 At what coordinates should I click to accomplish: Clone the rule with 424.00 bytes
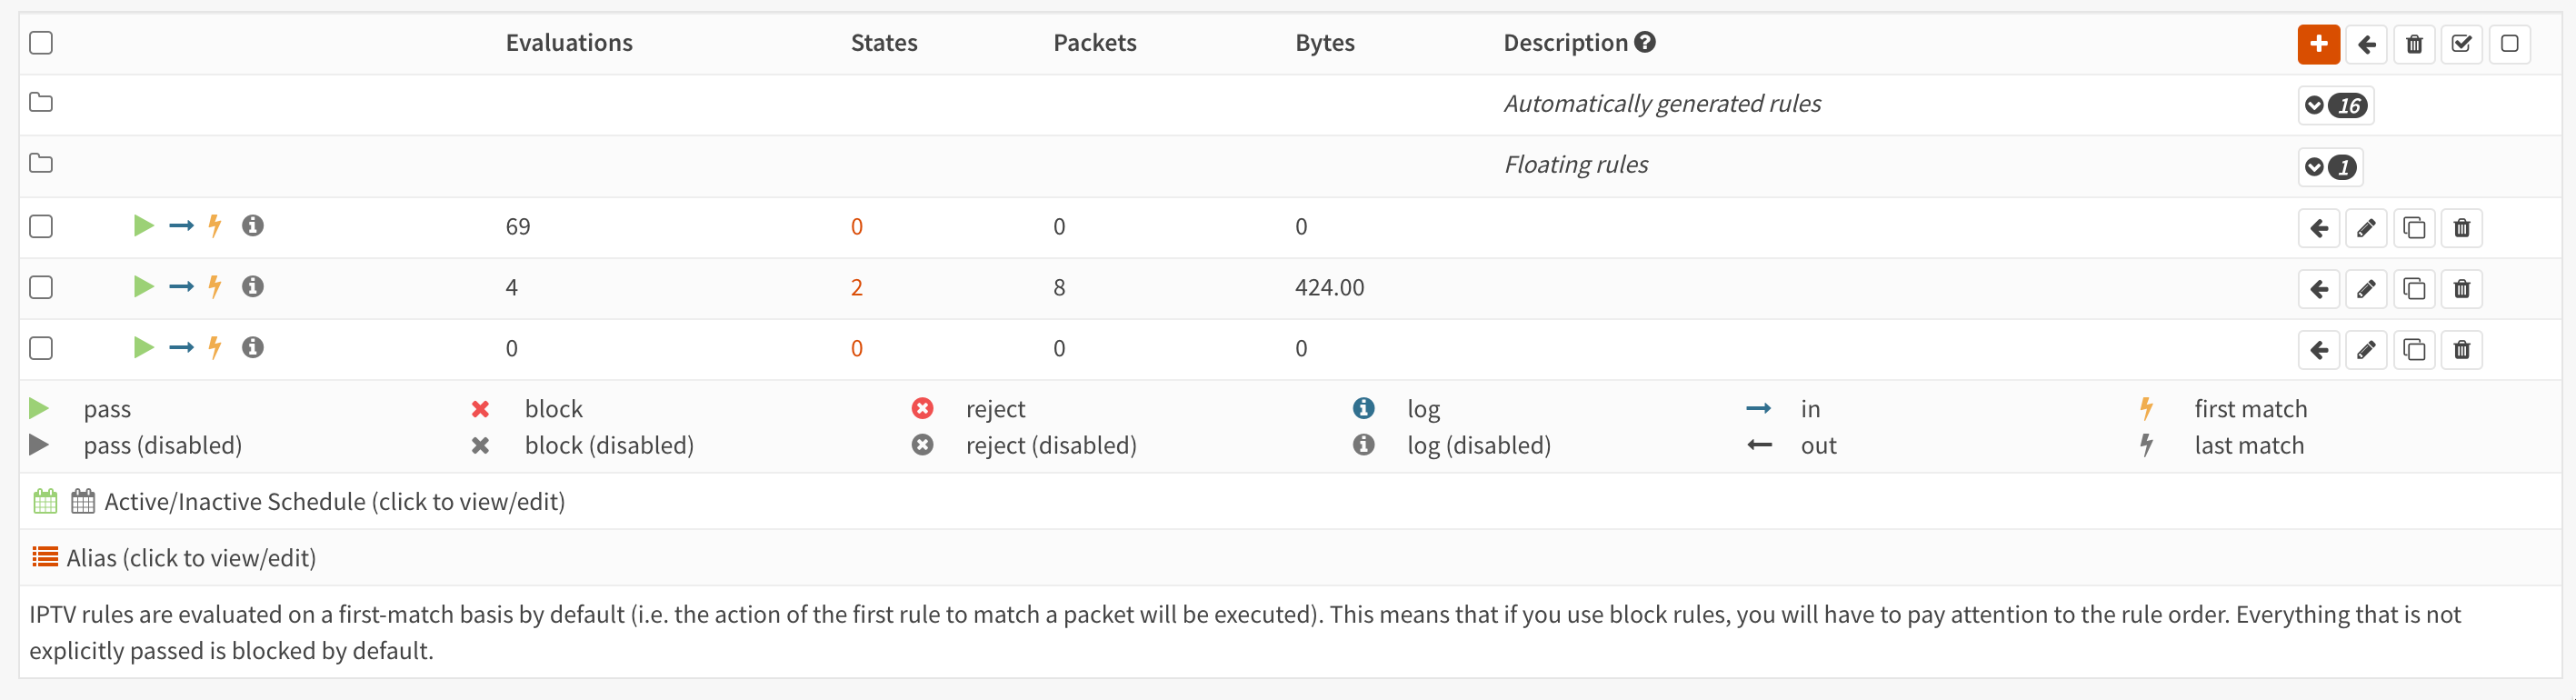pos(2414,289)
